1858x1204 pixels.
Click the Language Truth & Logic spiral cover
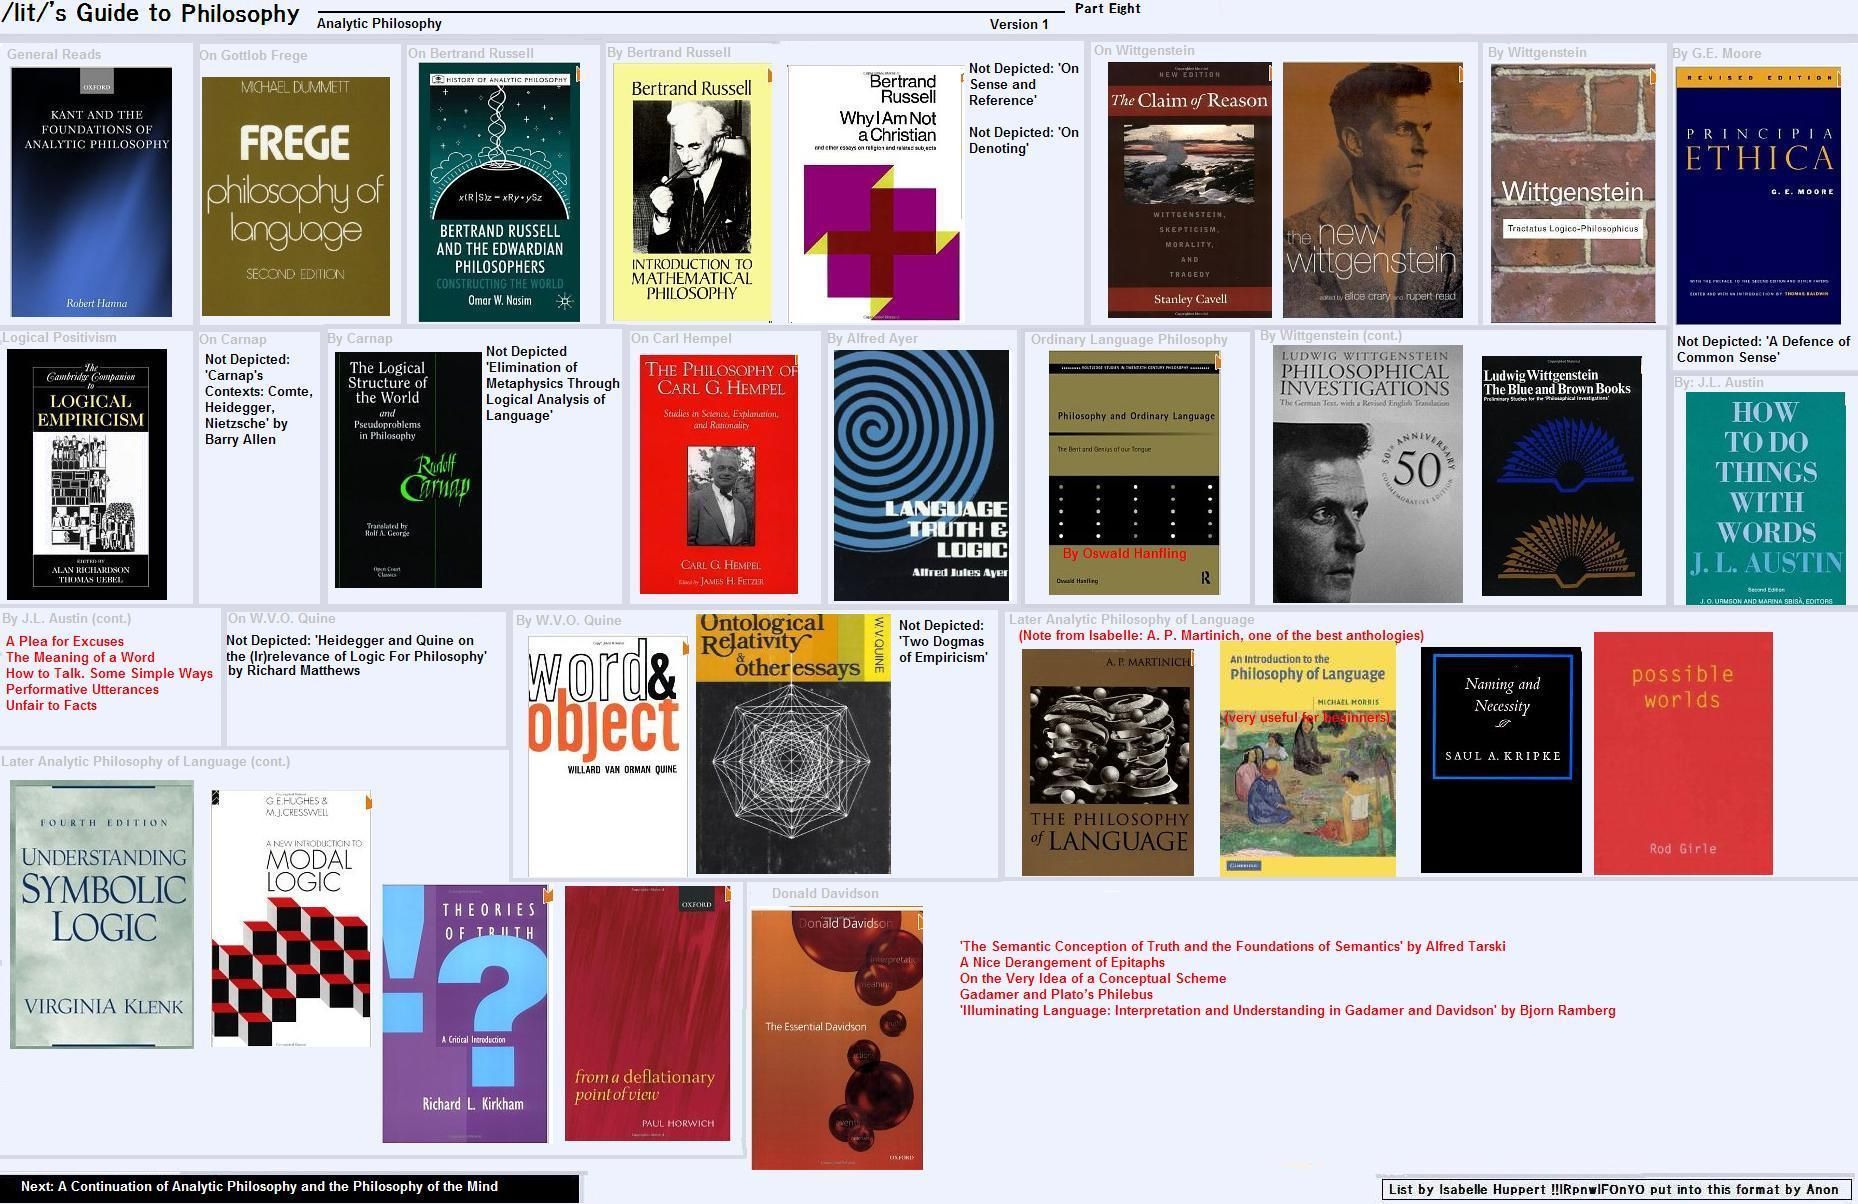point(920,475)
